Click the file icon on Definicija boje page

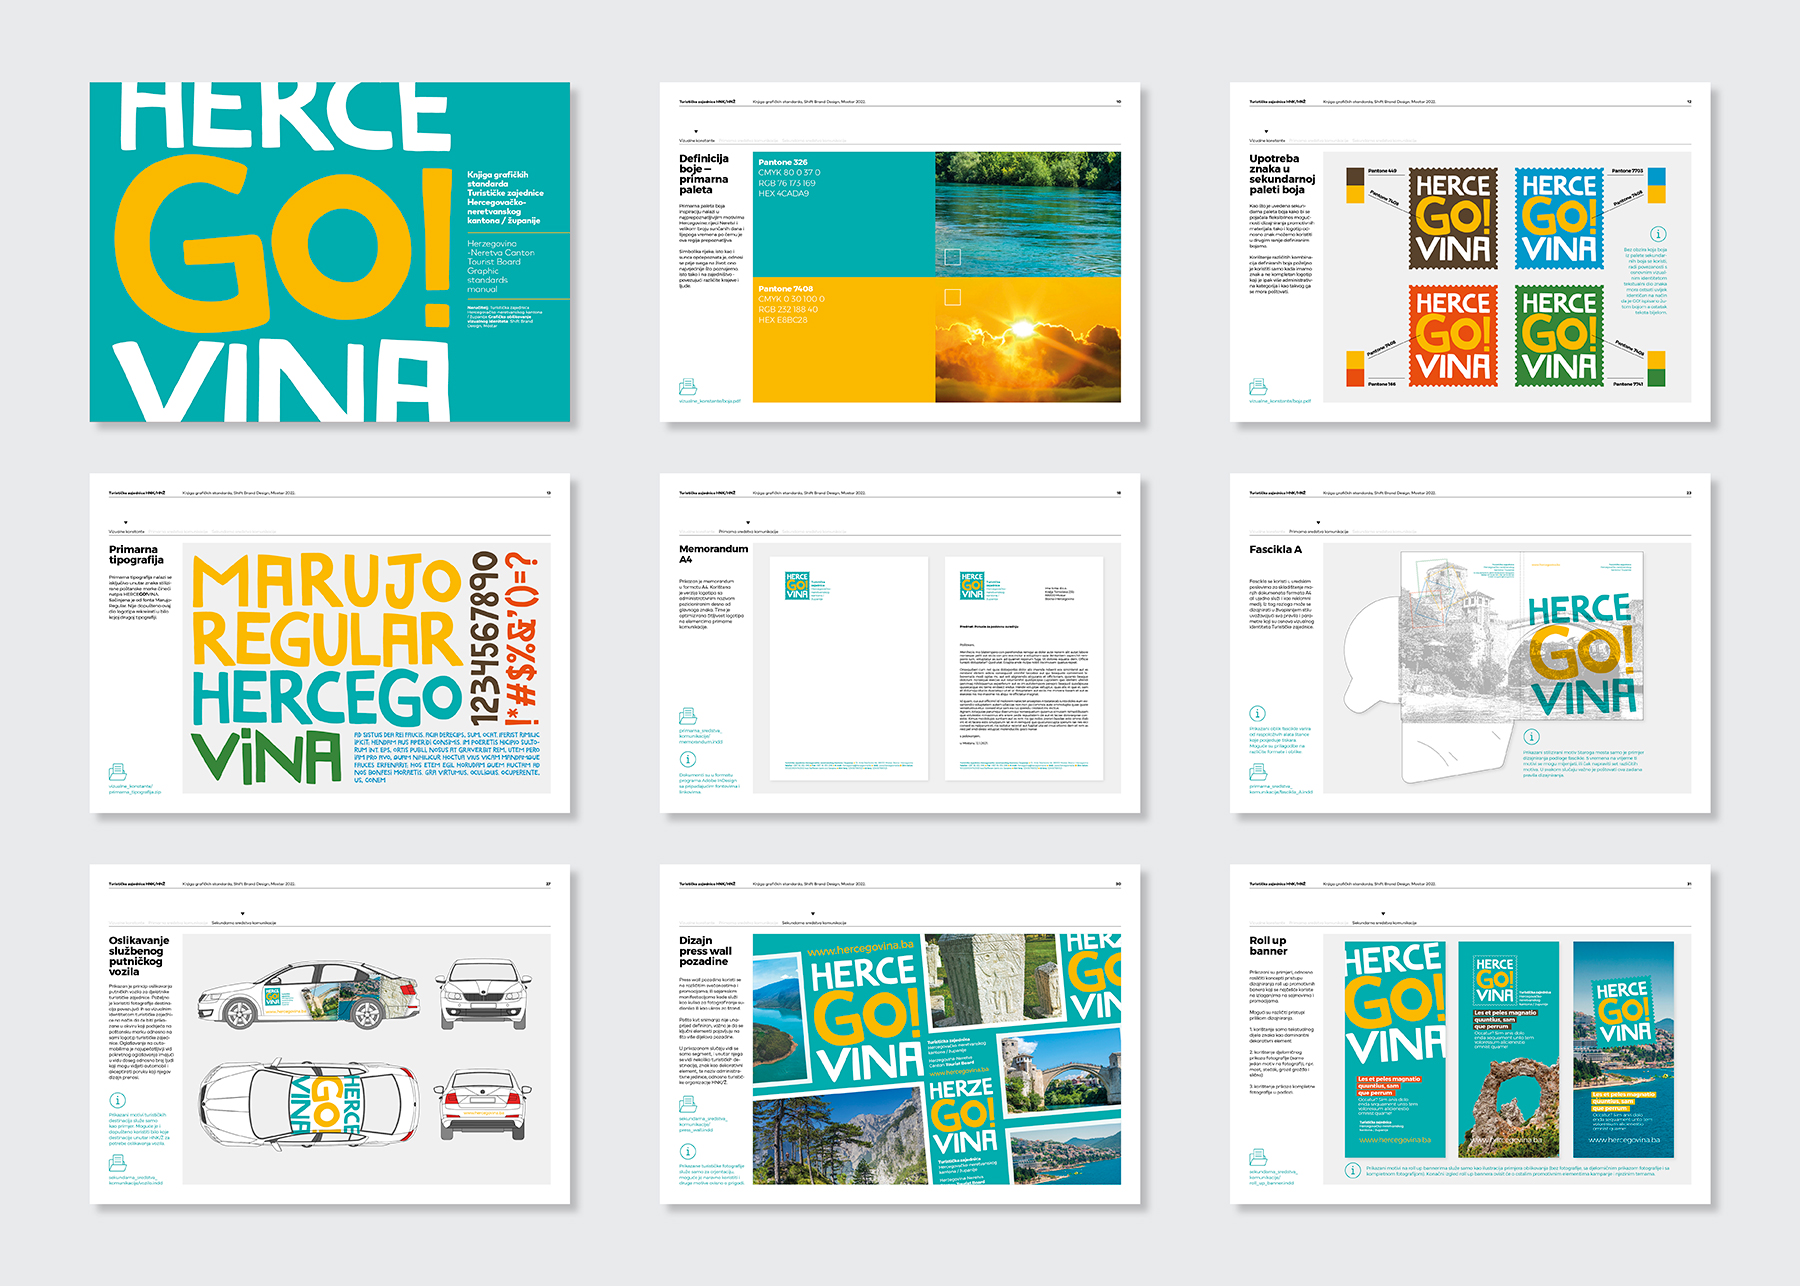pos(687,386)
